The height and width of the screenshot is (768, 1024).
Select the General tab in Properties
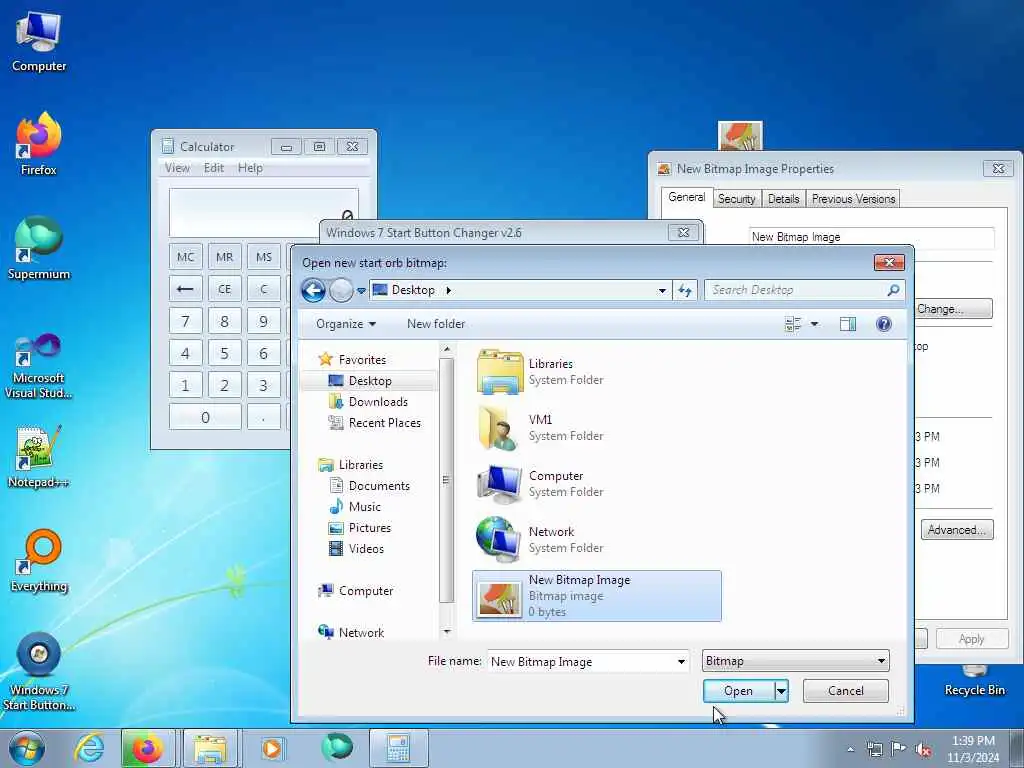(x=686, y=197)
